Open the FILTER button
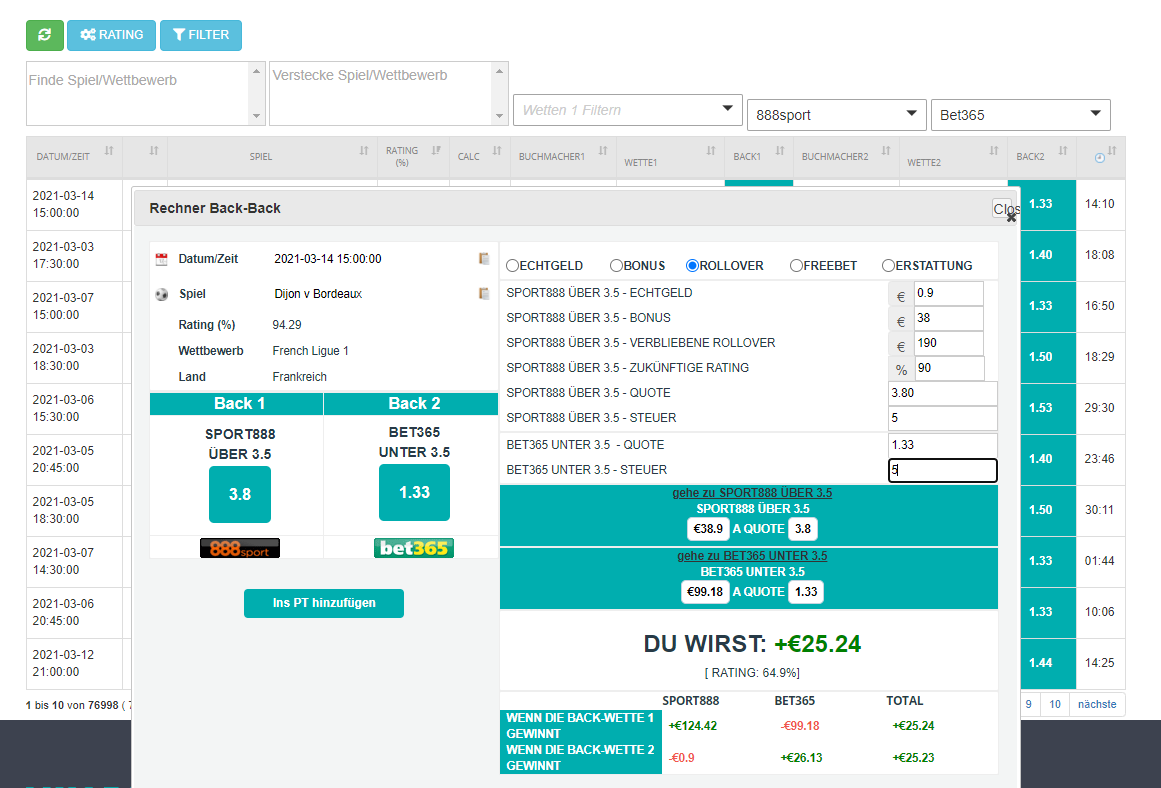Image resolution: width=1161 pixels, height=788 pixels. click(x=201, y=35)
